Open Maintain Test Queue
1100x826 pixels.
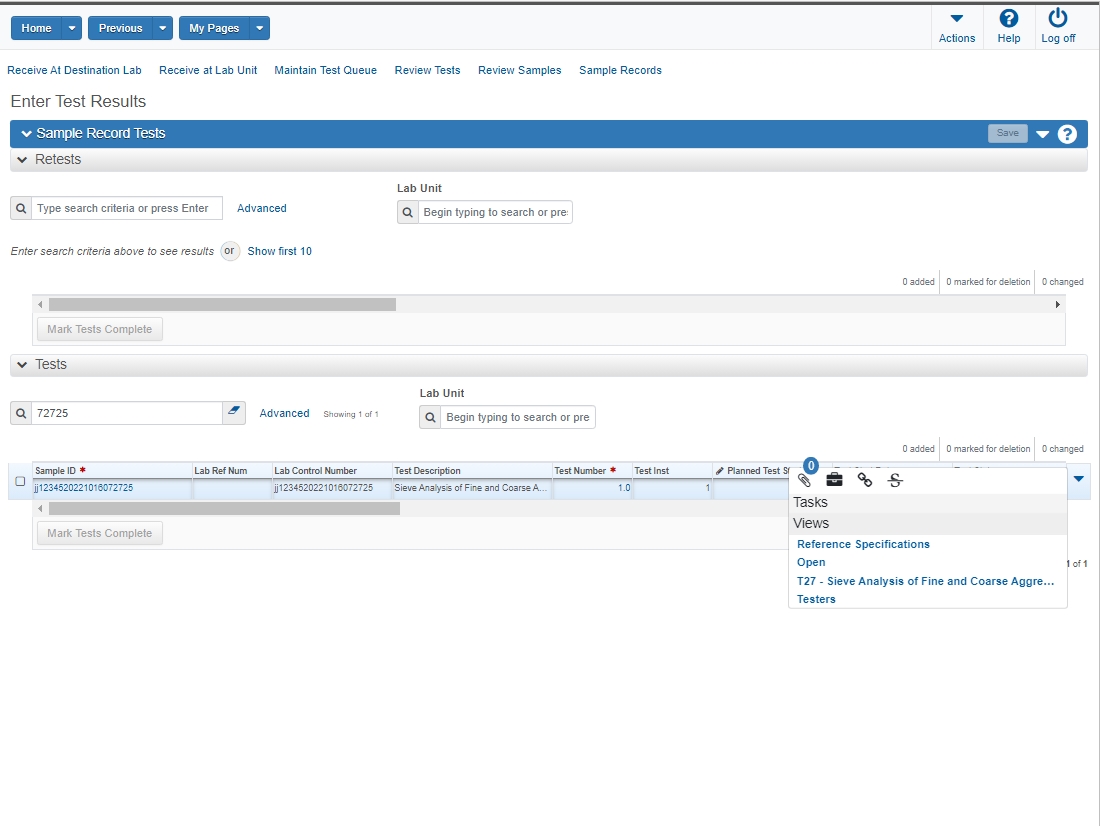pyautogui.click(x=326, y=70)
